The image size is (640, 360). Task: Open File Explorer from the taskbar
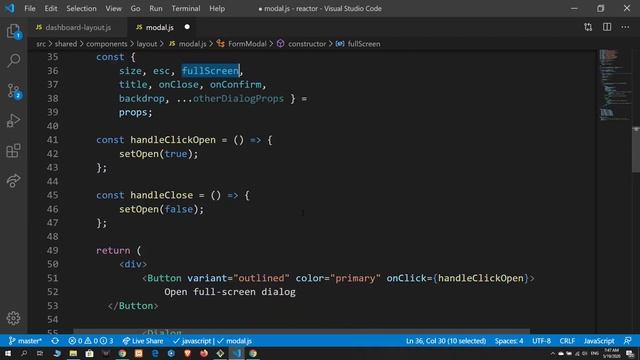73,353
